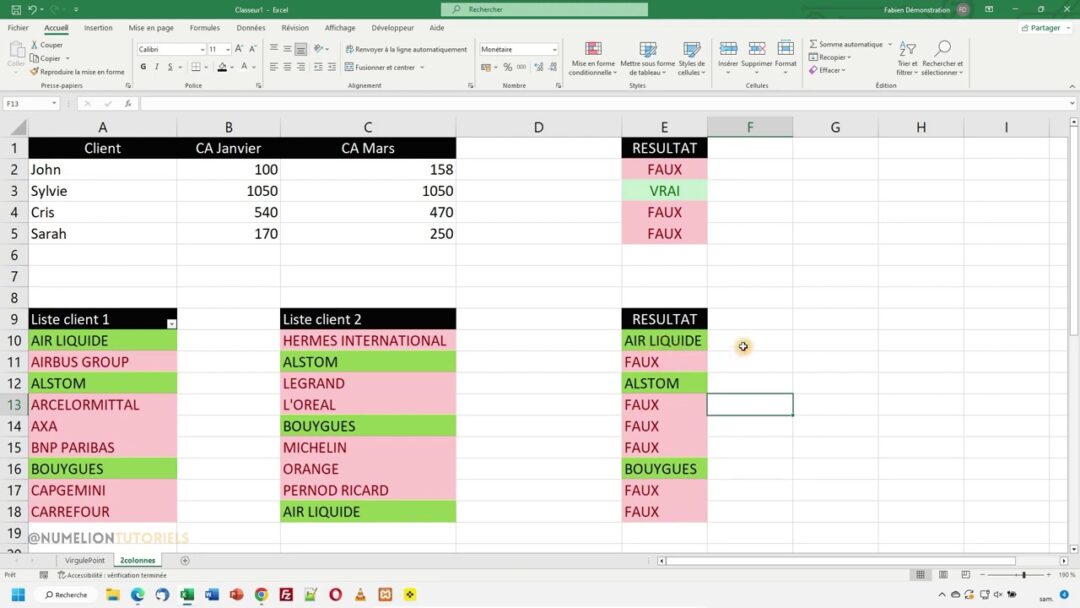Toggle center text alignment
1080x608 pixels.
[287, 67]
